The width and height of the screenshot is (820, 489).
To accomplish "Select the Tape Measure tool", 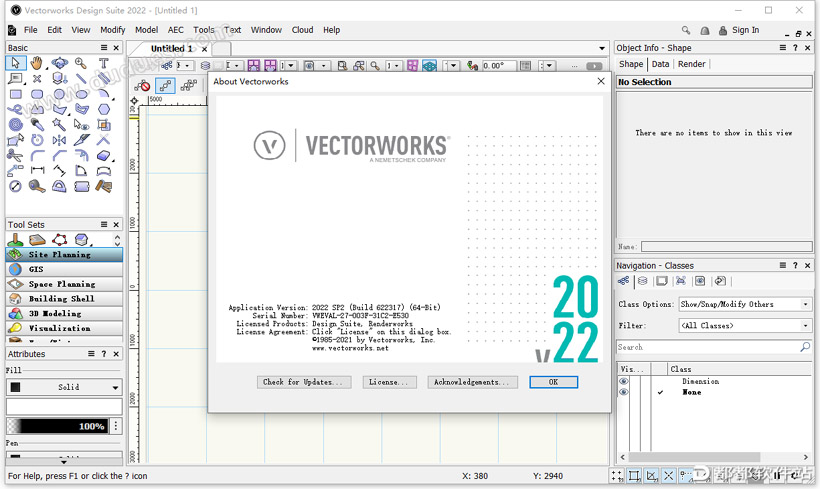I will (37, 186).
